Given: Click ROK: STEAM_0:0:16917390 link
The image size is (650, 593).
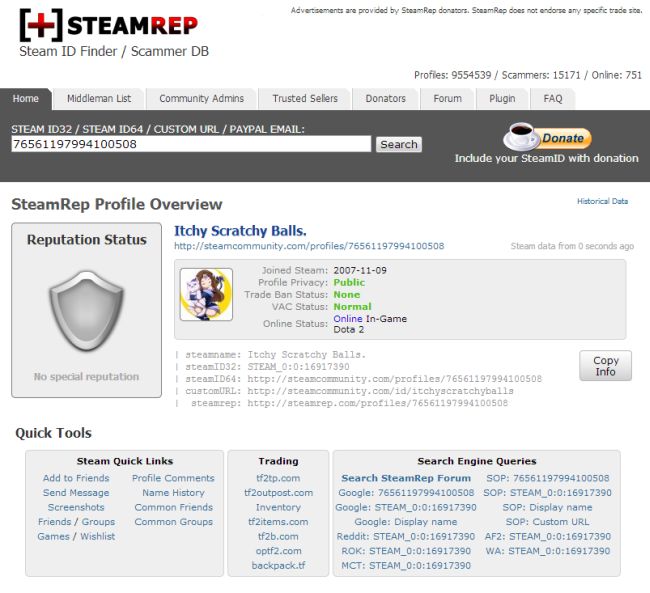Looking at the screenshot, I should point(406,551).
